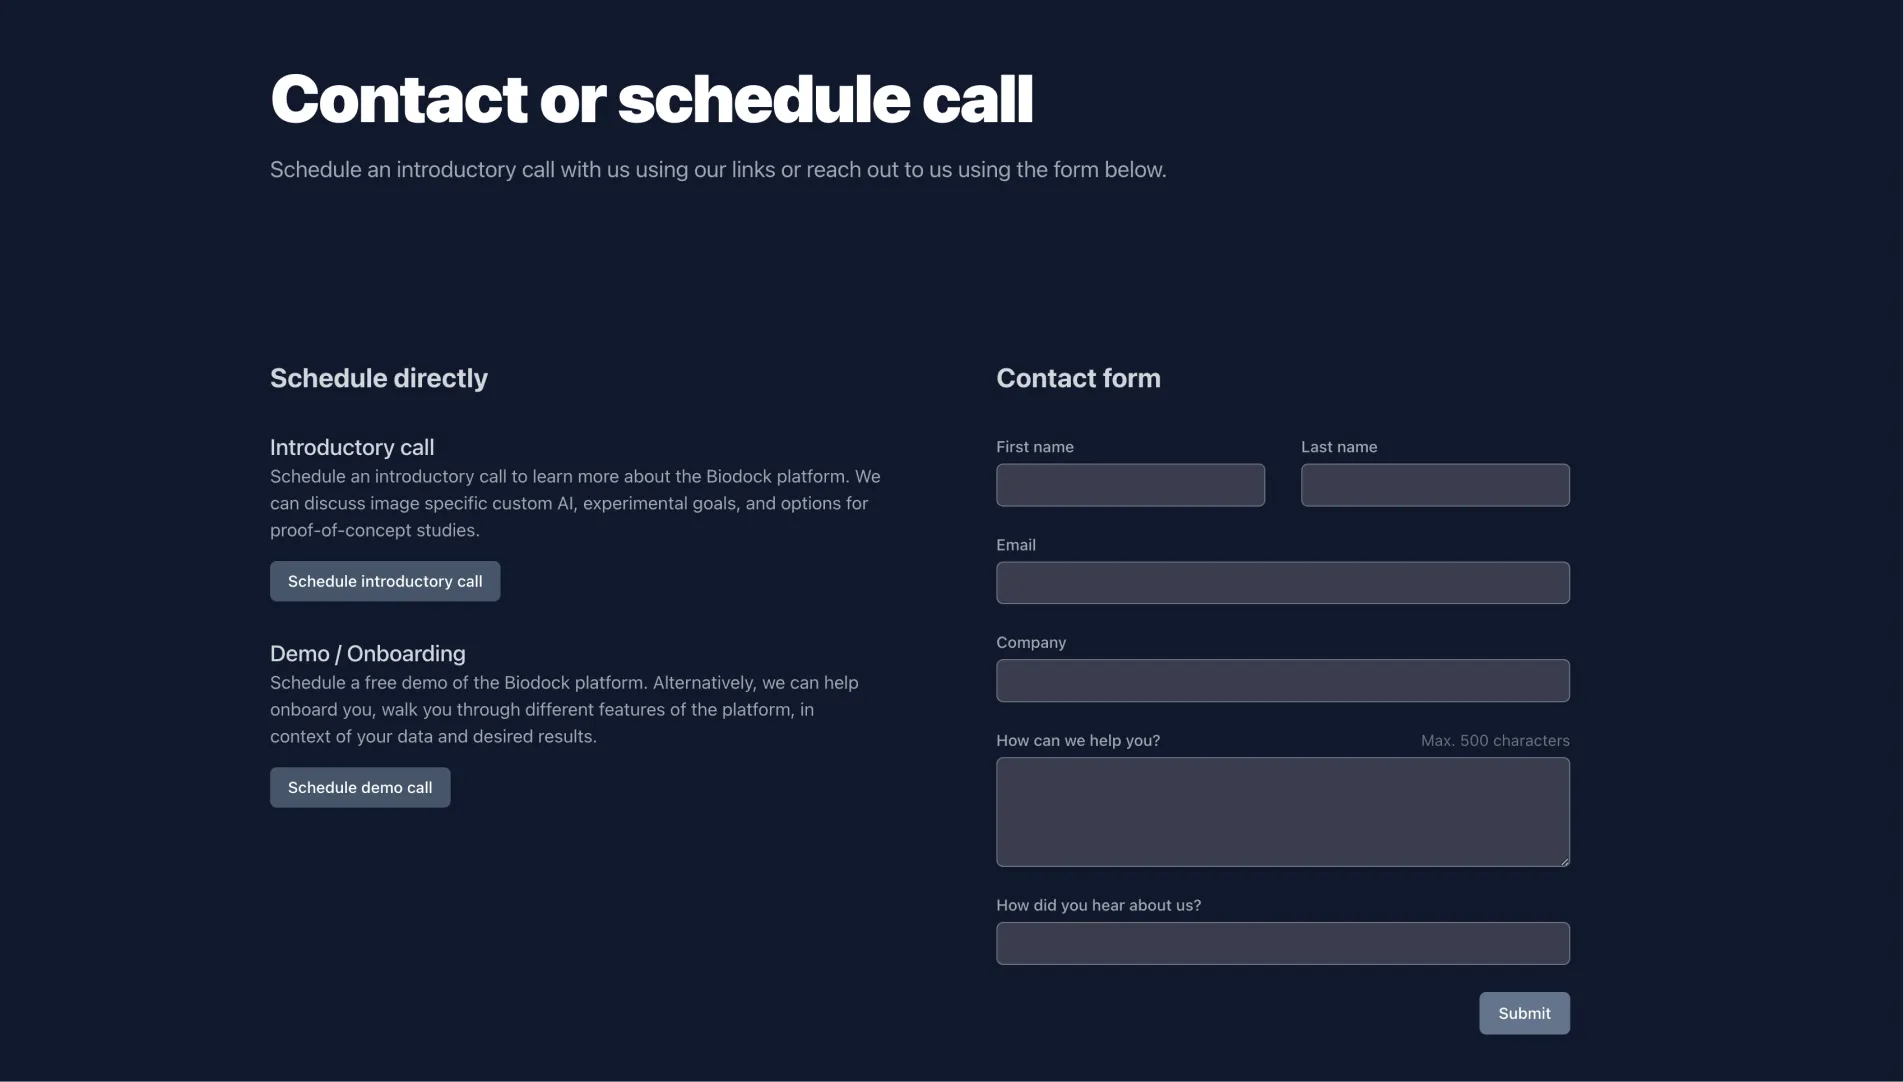Click the textarea resize handle
Viewport: 1904px width, 1082px height.
(1564, 861)
